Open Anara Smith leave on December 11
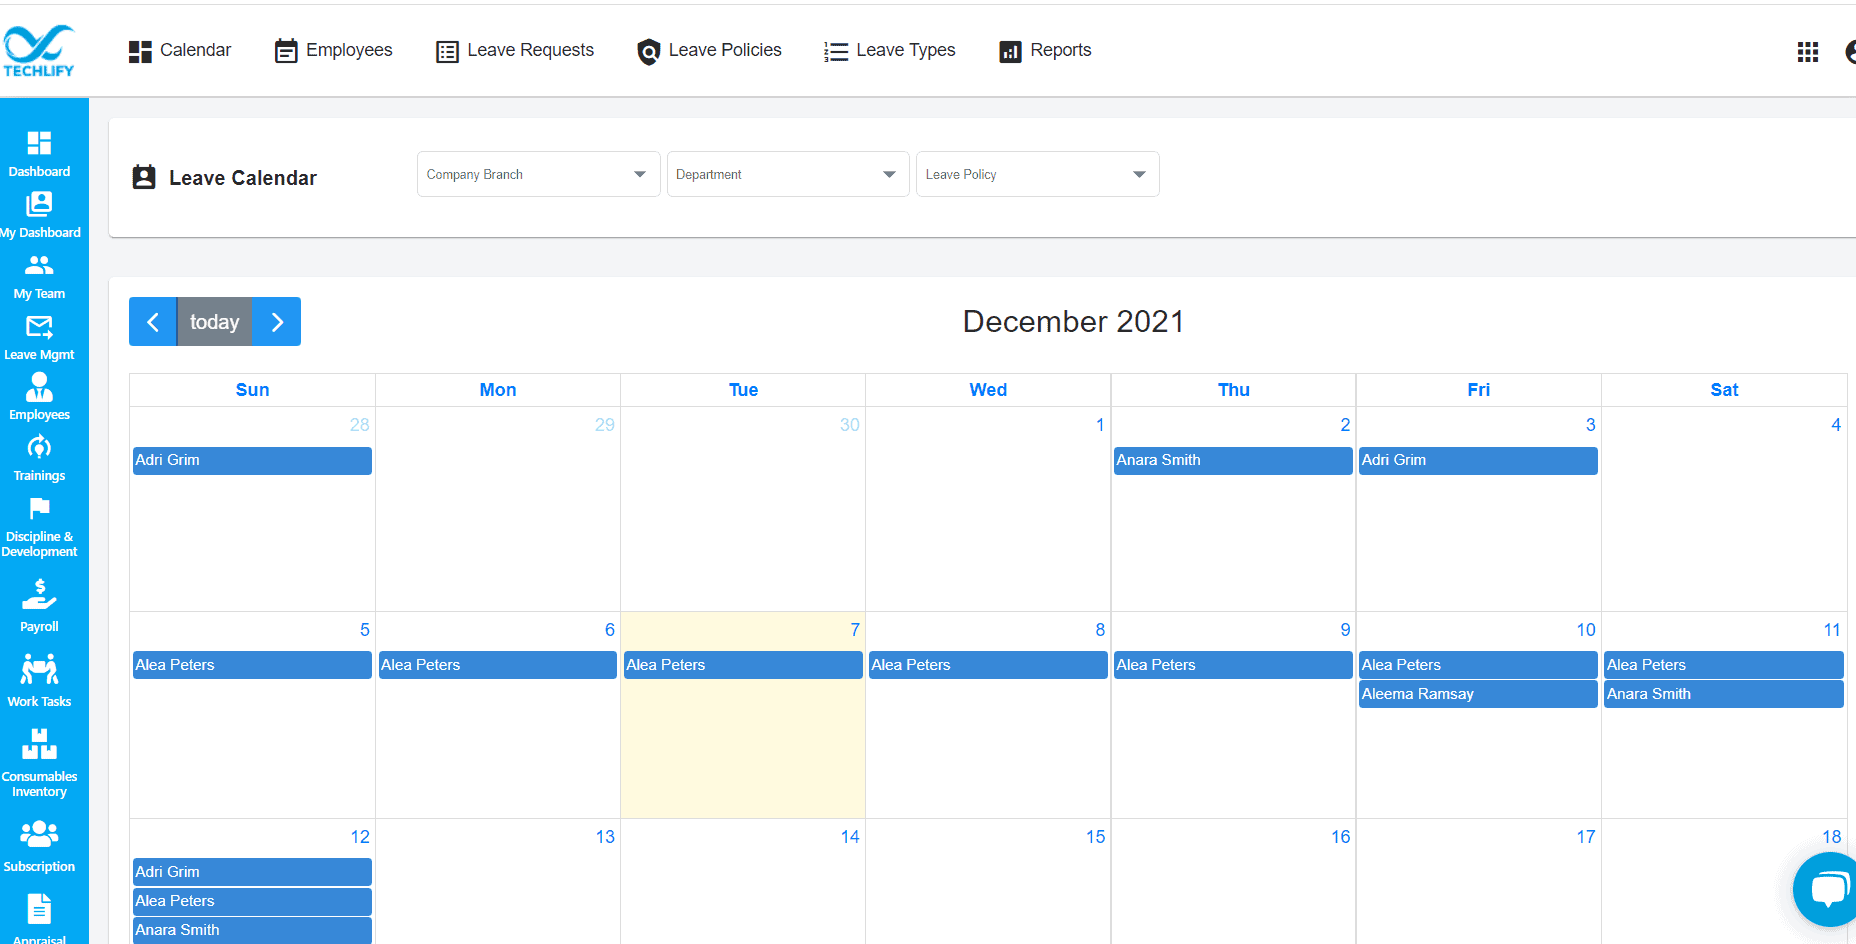This screenshot has height=944, width=1856. (1724, 694)
